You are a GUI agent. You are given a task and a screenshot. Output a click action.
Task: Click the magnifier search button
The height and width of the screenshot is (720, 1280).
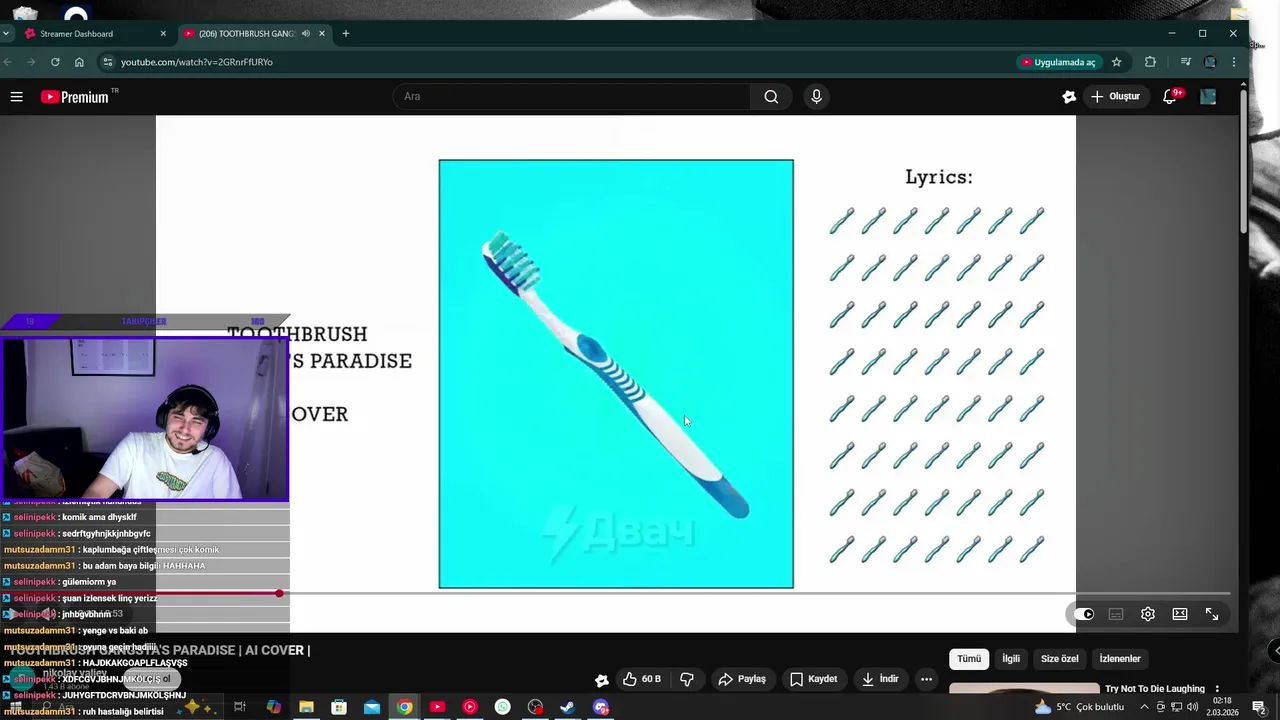click(771, 97)
